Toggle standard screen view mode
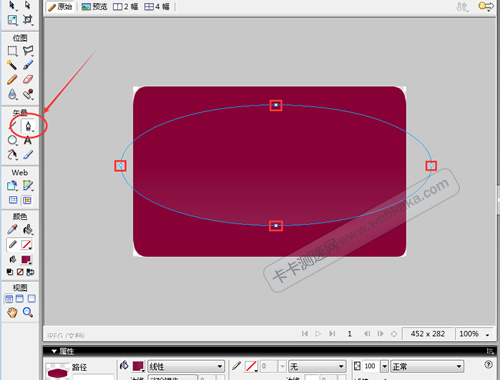 pyautogui.click(x=9, y=299)
